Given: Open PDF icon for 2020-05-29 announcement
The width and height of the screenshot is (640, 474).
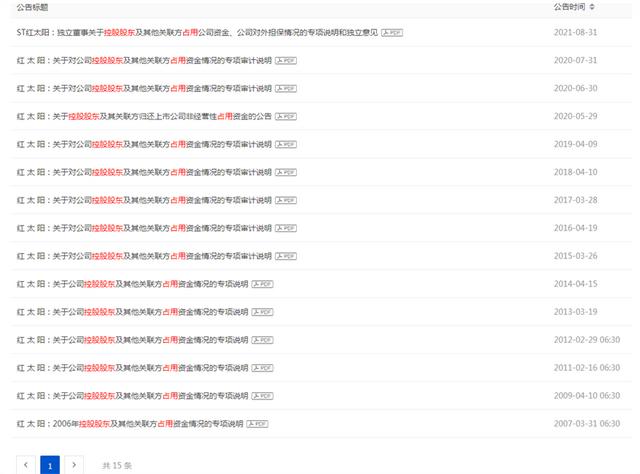Looking at the screenshot, I should click(286, 116).
